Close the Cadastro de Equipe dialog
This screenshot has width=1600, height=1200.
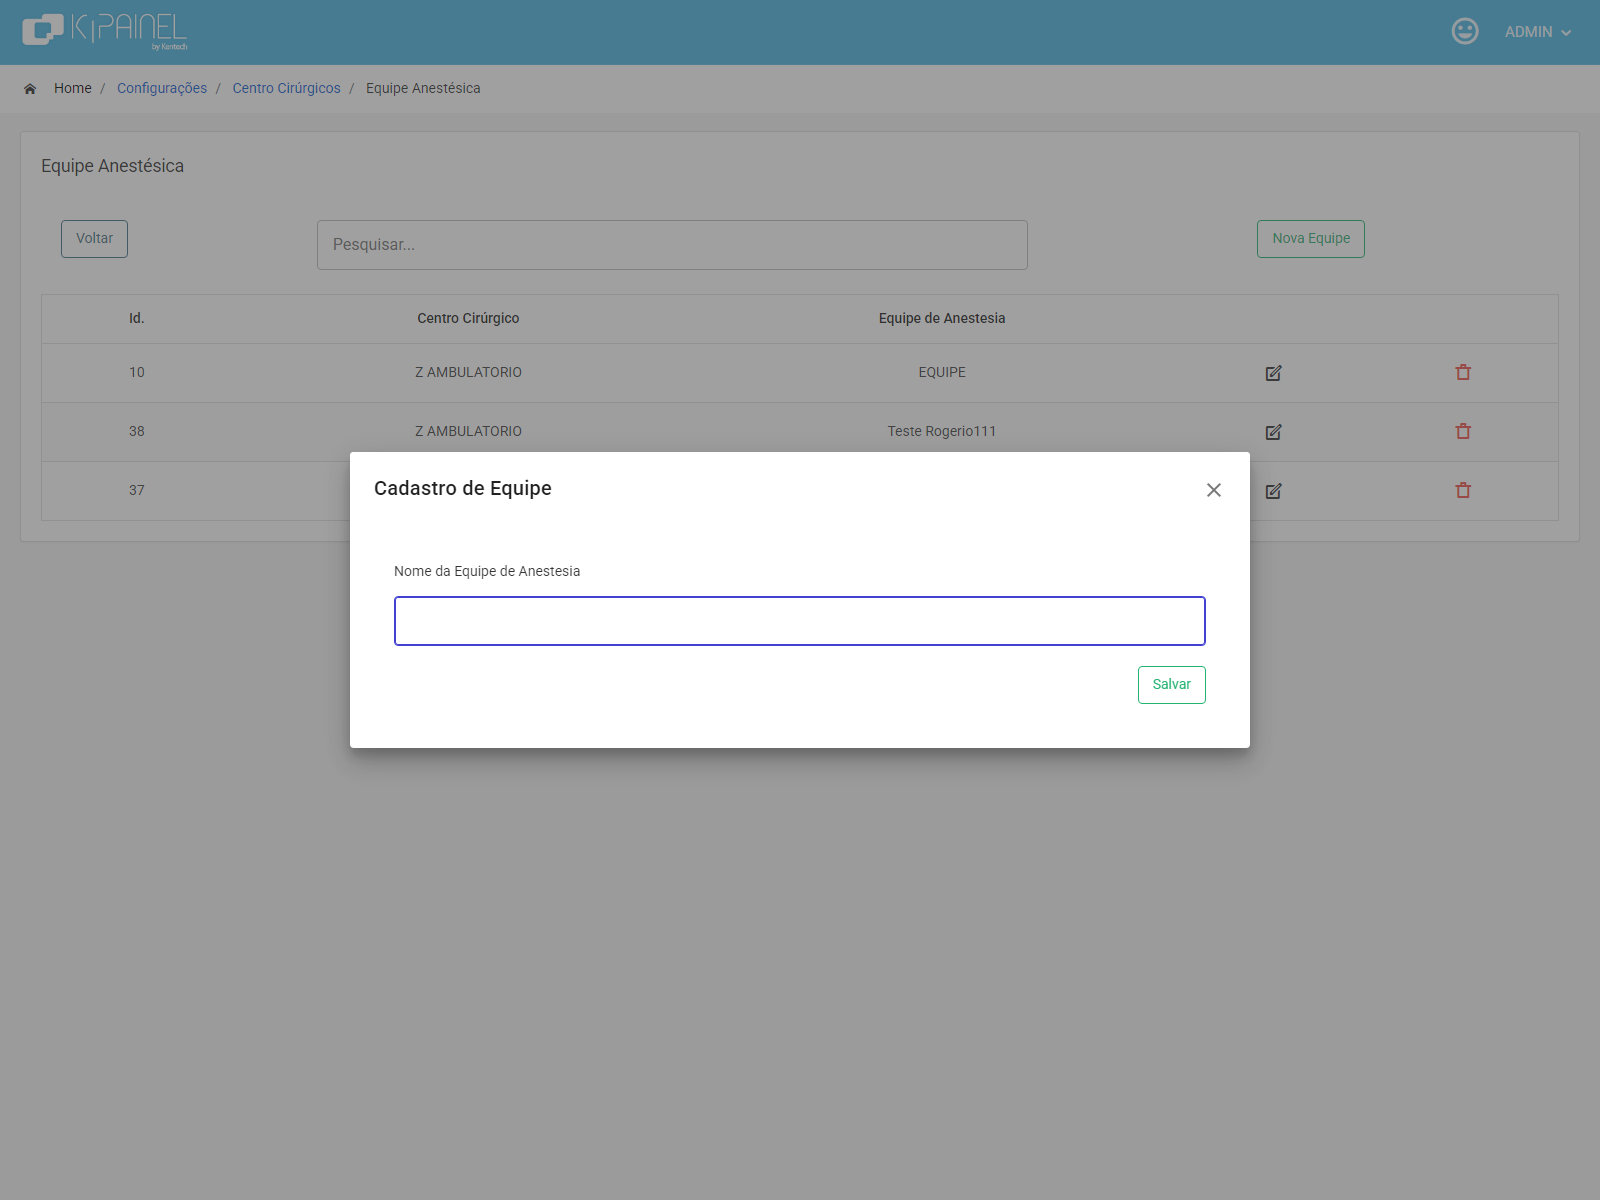[1214, 490]
